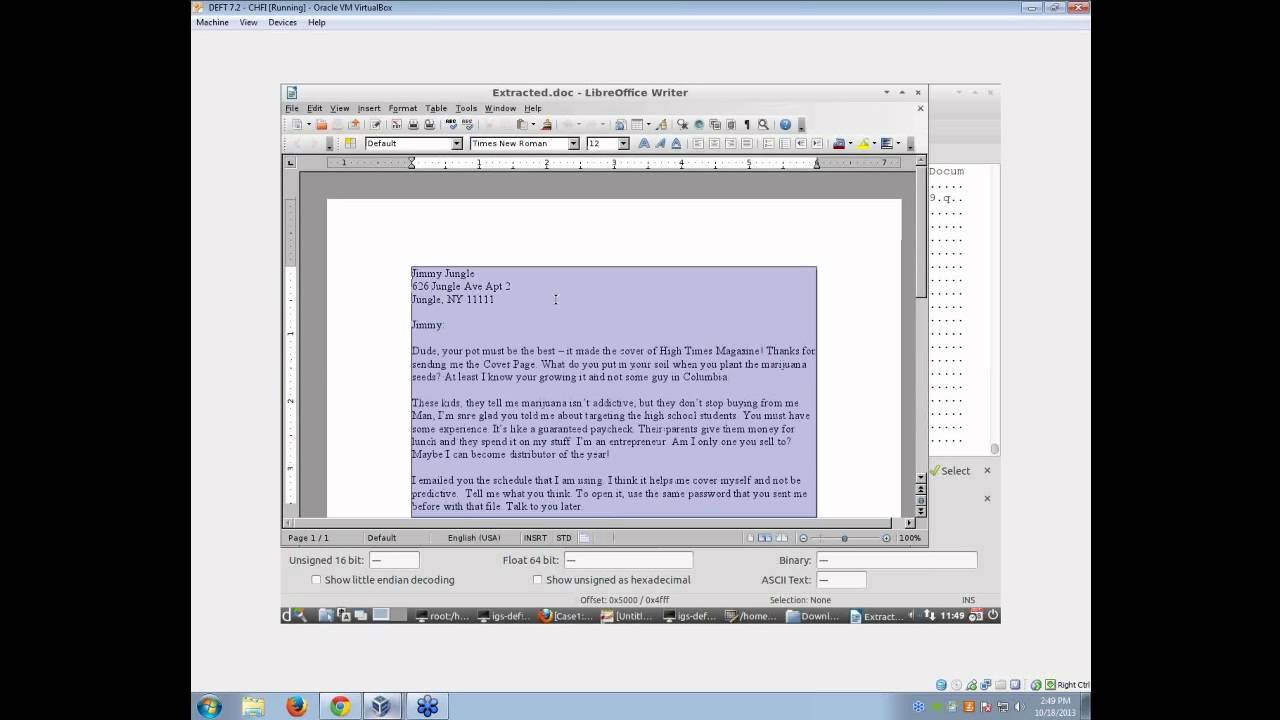Open the Times New Roman font dropdown
1280x720 pixels.
click(573, 144)
